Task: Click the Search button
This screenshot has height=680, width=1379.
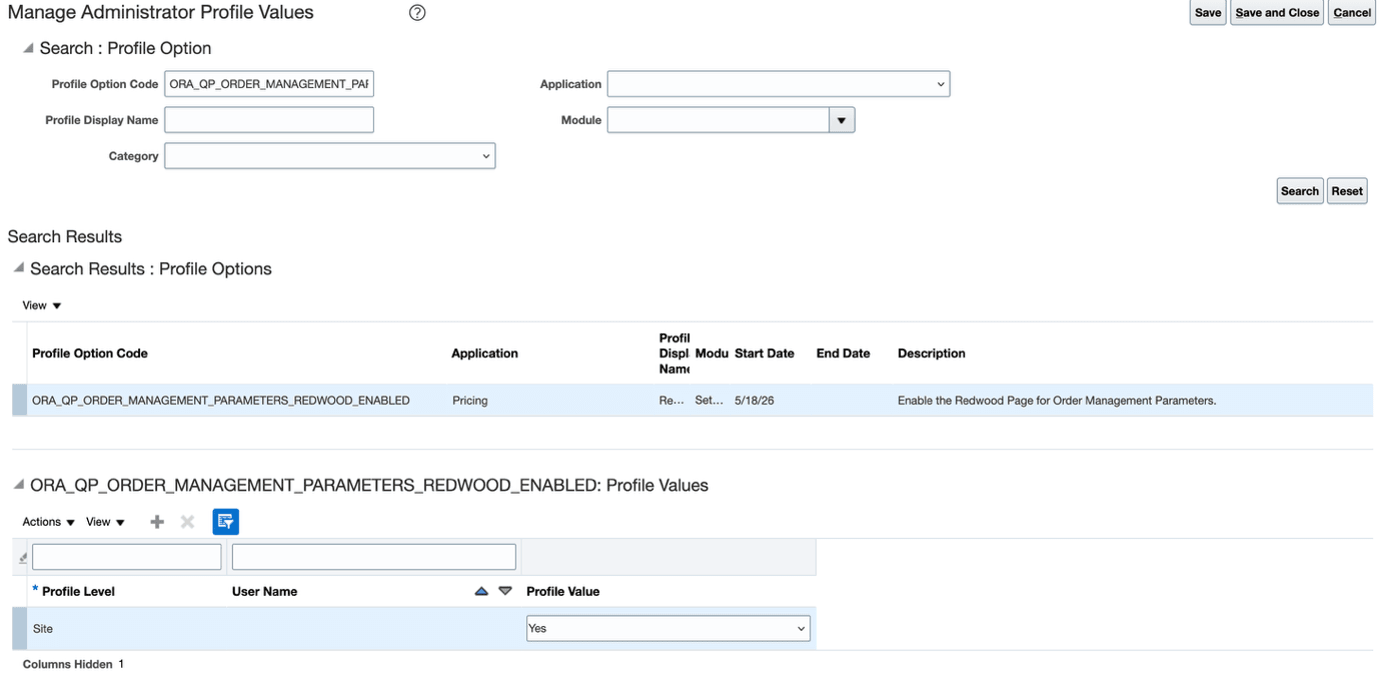Action: [1300, 191]
